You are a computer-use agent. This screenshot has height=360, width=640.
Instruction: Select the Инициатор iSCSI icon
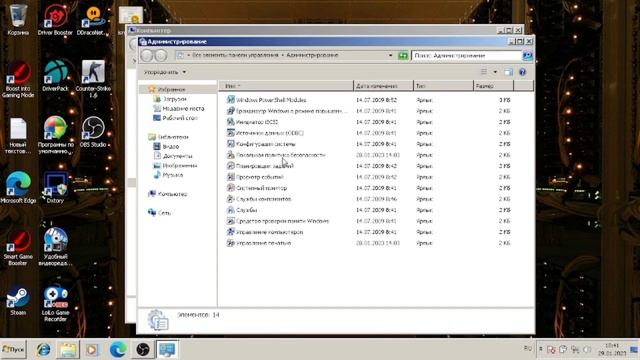(231, 122)
